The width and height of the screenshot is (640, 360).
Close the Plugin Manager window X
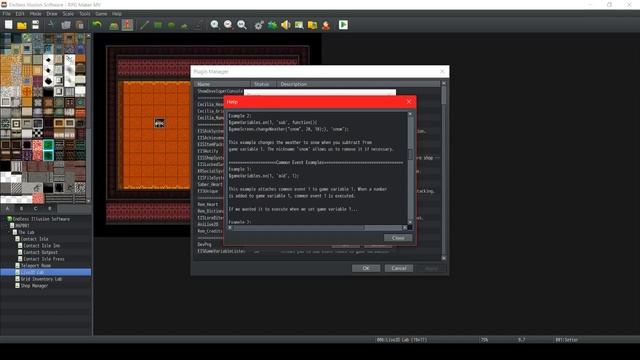tap(442, 71)
